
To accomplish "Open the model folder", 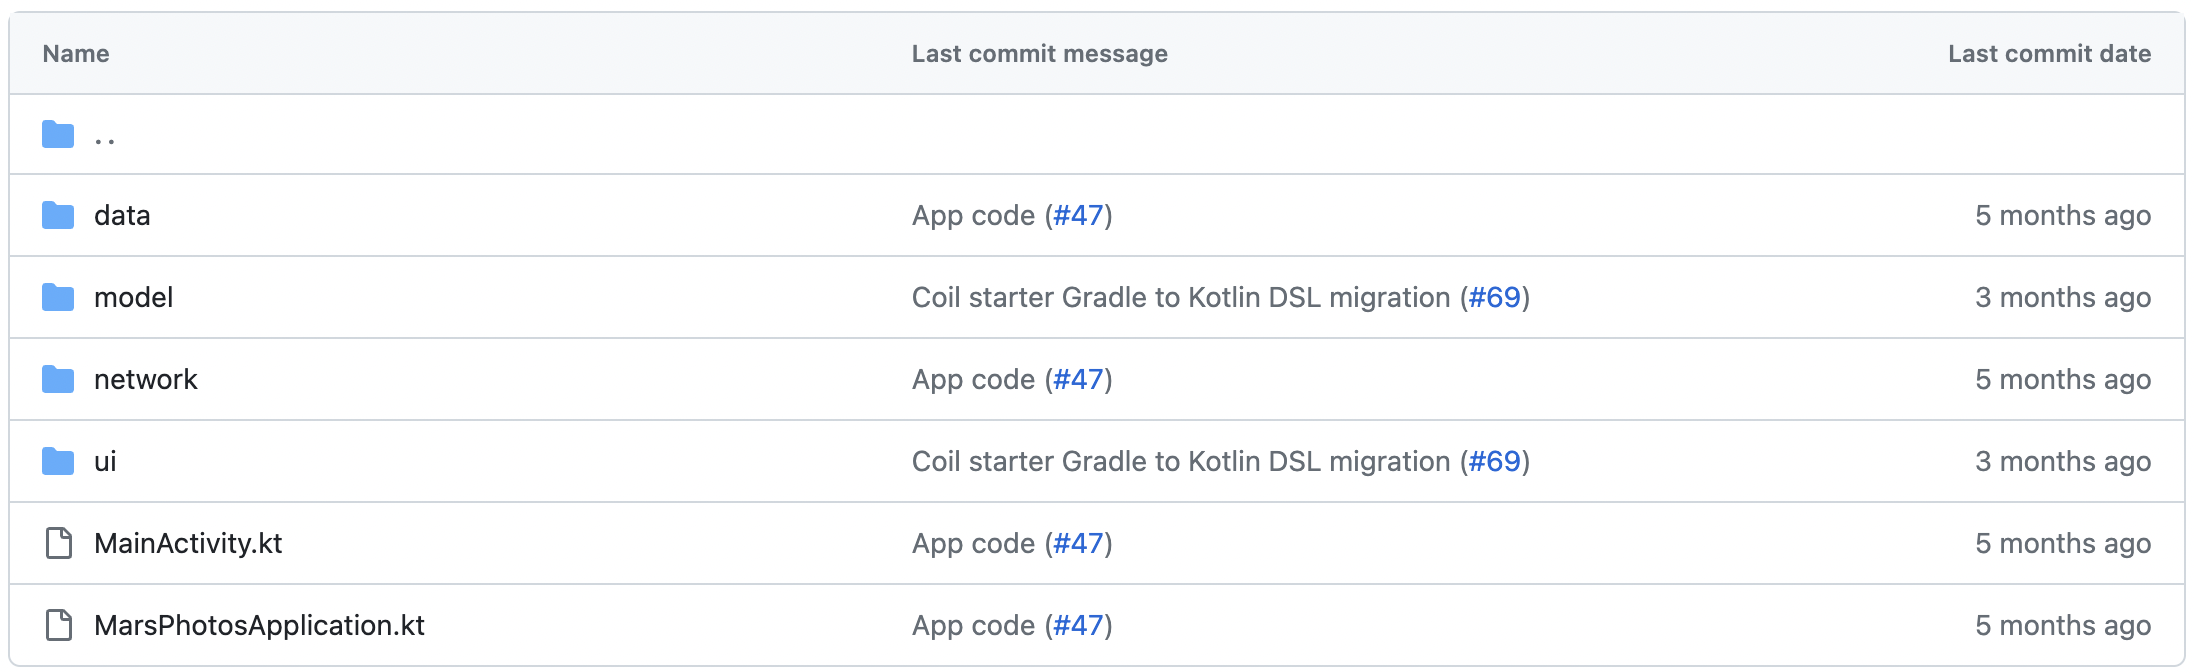I will [133, 298].
